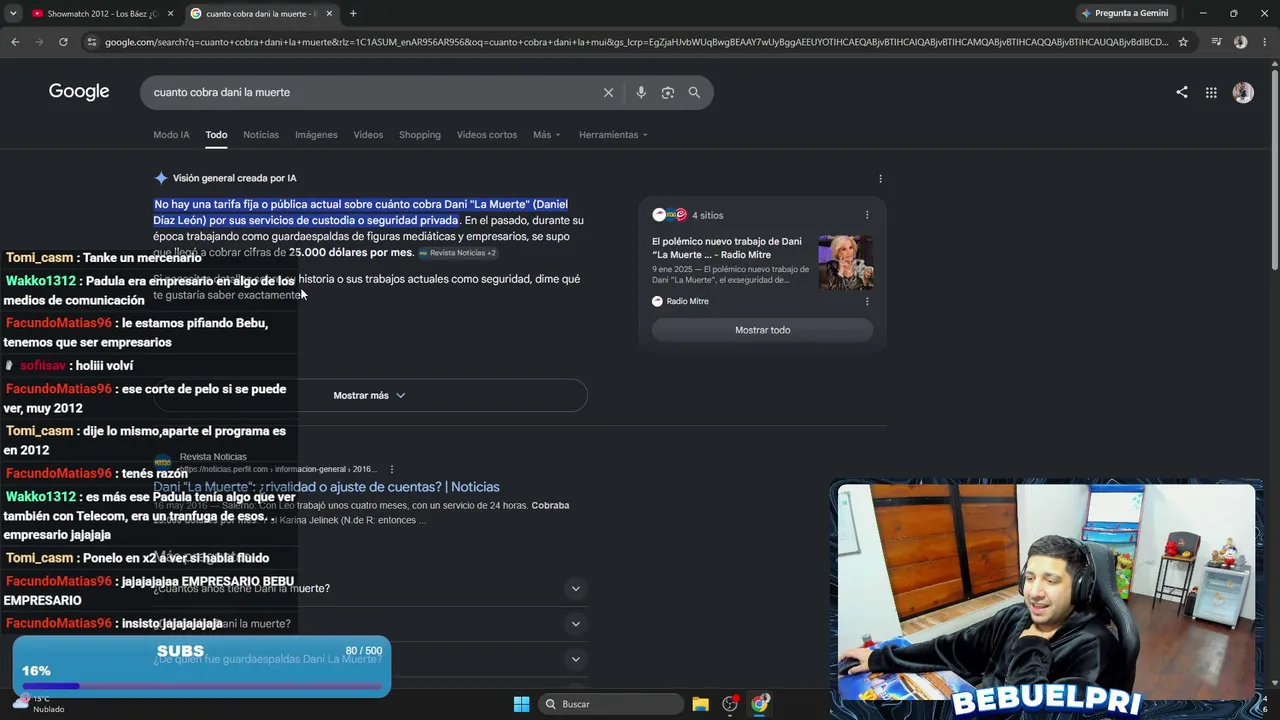The image size is (1280, 720).
Task: Open the Windows Start menu
Action: [521, 704]
